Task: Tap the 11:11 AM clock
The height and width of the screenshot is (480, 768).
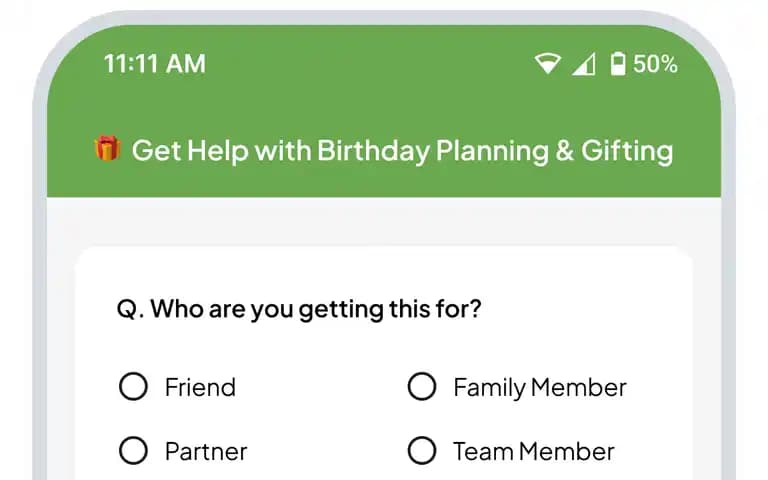Action: point(155,64)
